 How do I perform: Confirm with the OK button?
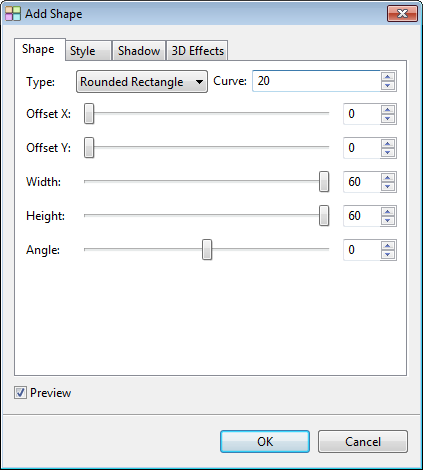coord(265,442)
